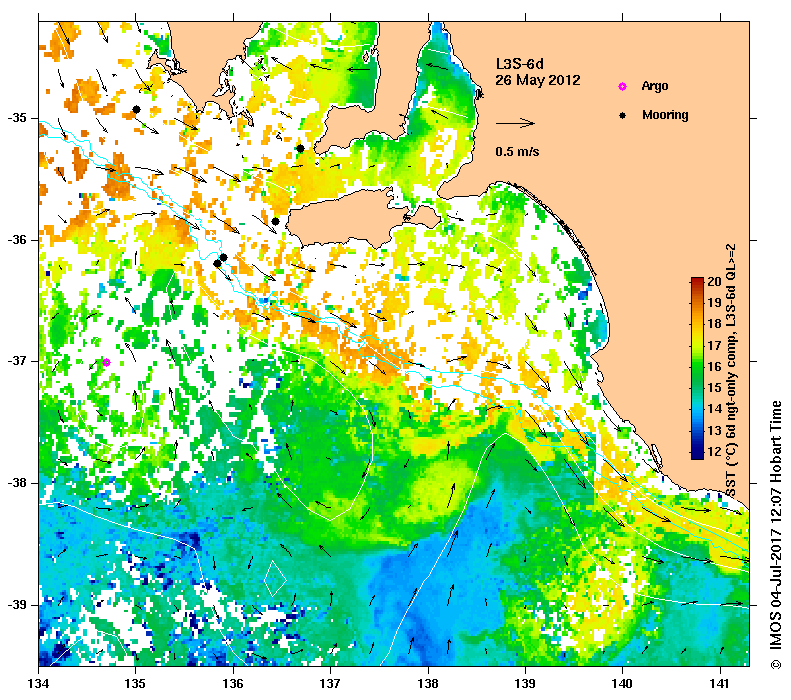Click the '134' longitude axis label
This screenshot has width=791, height=700.
pyautogui.click(x=39, y=684)
